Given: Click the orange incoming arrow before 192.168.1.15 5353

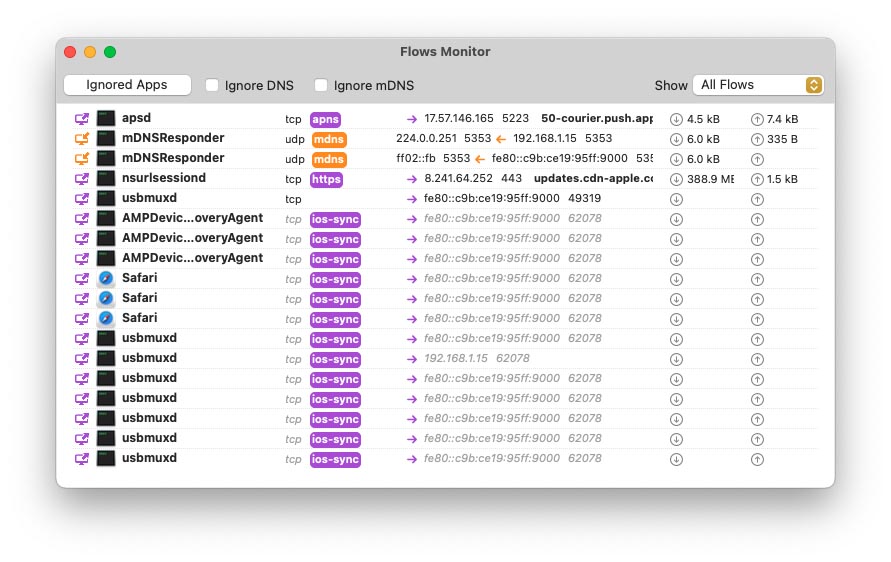Looking at the screenshot, I should tap(501, 139).
